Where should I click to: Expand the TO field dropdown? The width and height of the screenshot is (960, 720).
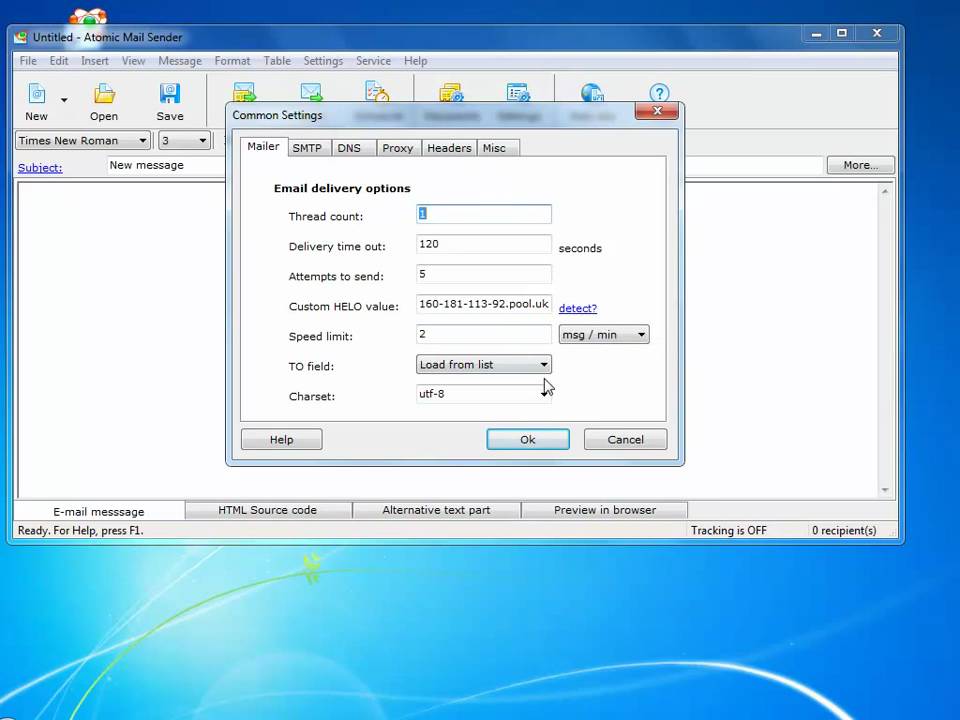point(543,364)
